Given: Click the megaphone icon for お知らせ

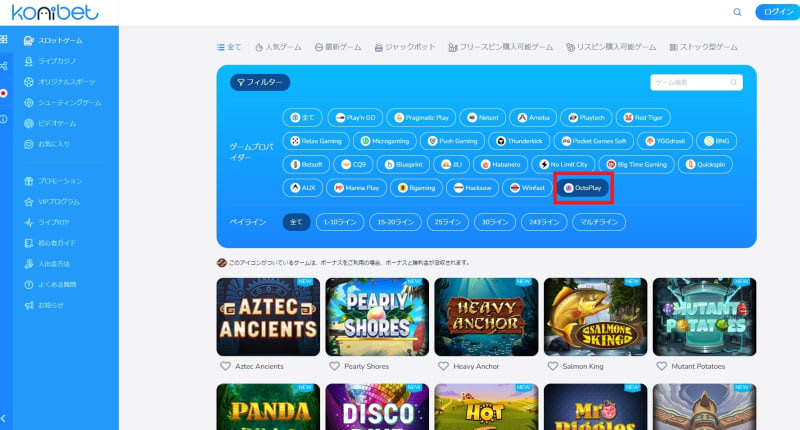Looking at the screenshot, I should [x=29, y=306].
